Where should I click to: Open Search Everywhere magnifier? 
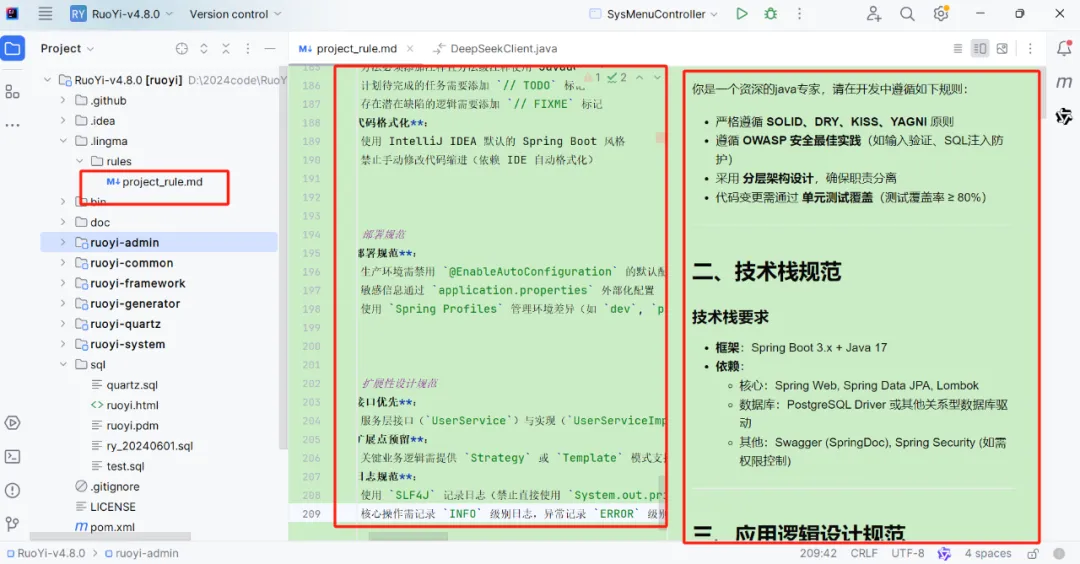coord(907,13)
